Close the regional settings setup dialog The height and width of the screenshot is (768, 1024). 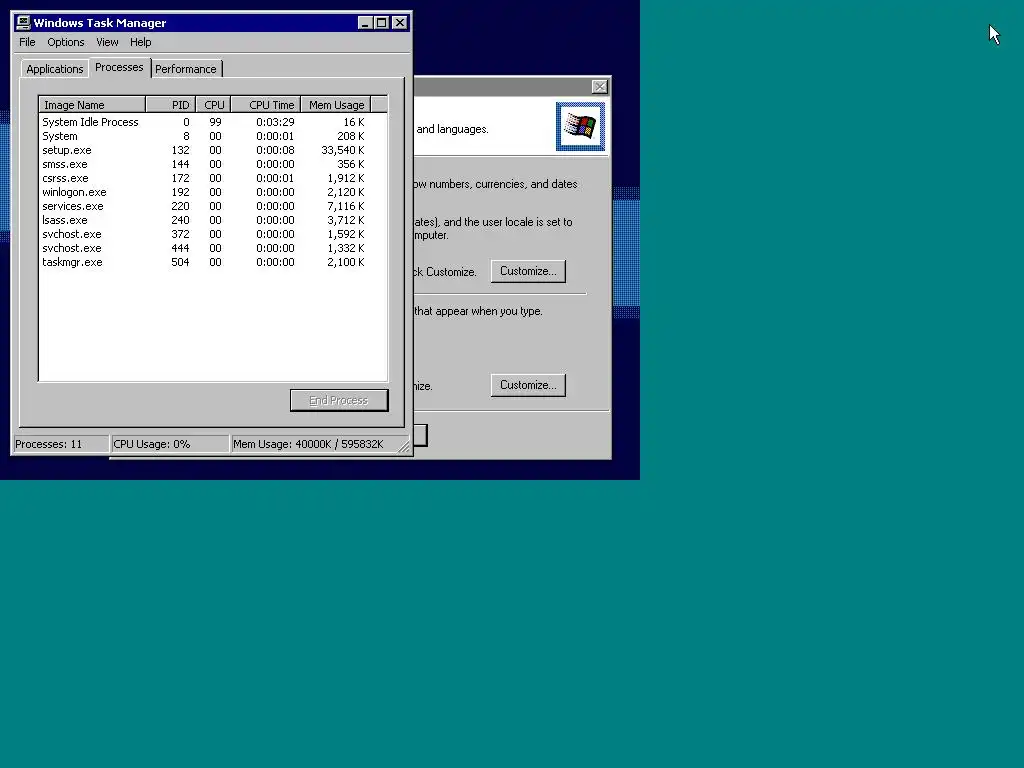(600, 87)
